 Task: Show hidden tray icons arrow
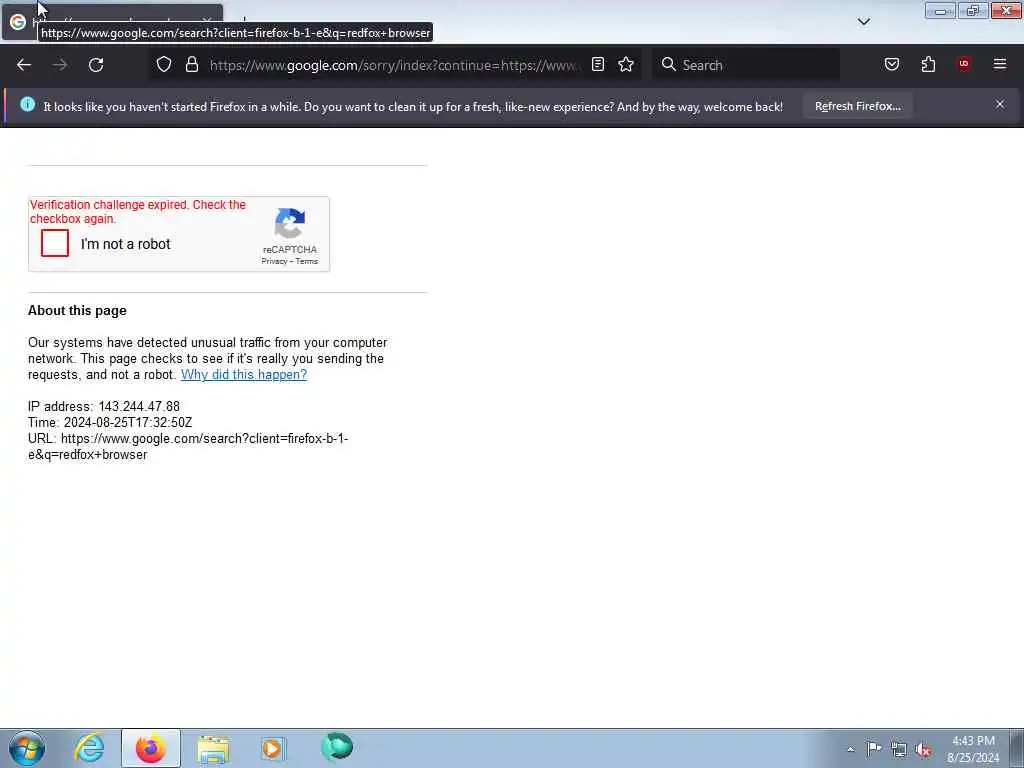tap(850, 750)
